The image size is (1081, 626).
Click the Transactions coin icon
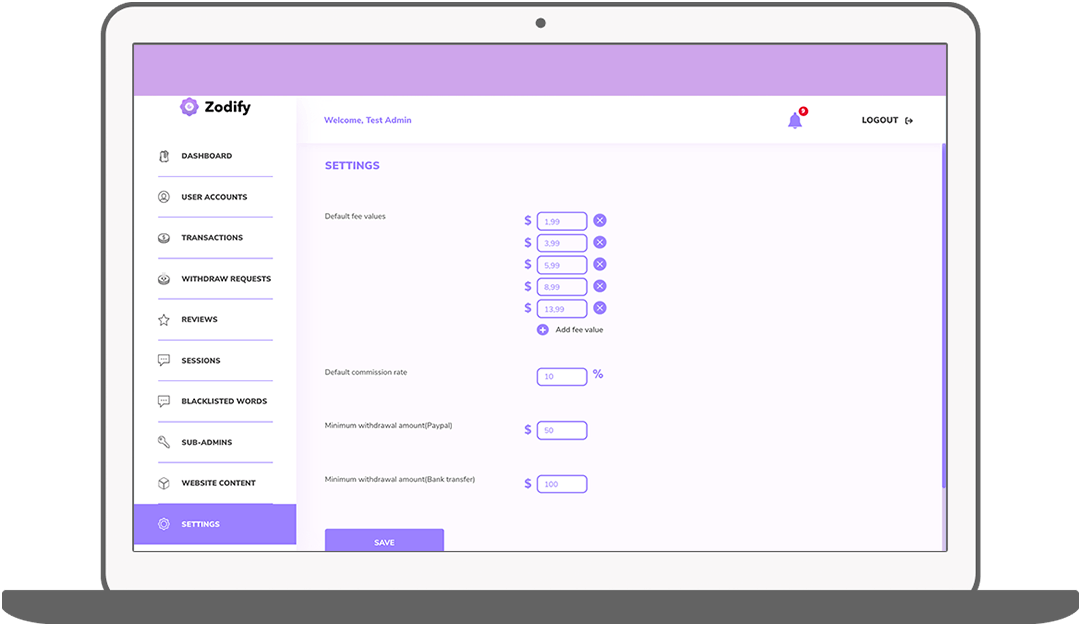(x=164, y=238)
